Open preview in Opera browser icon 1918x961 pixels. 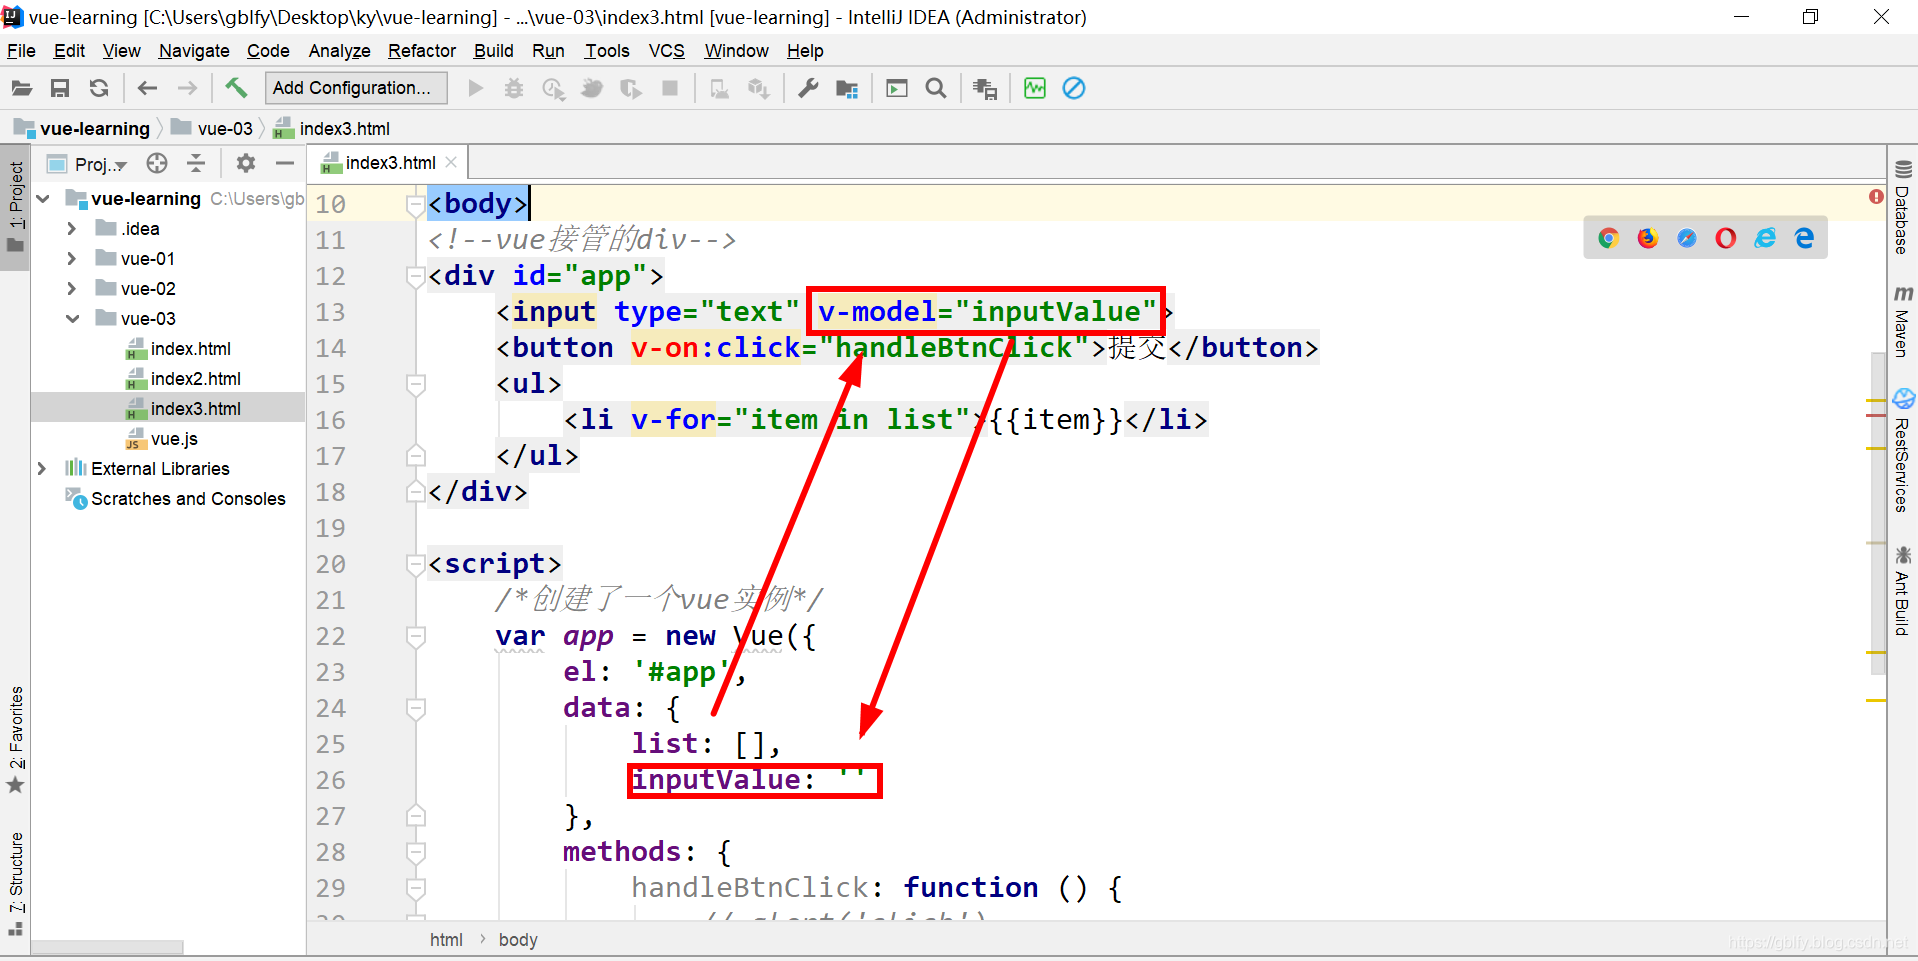pos(1726,238)
